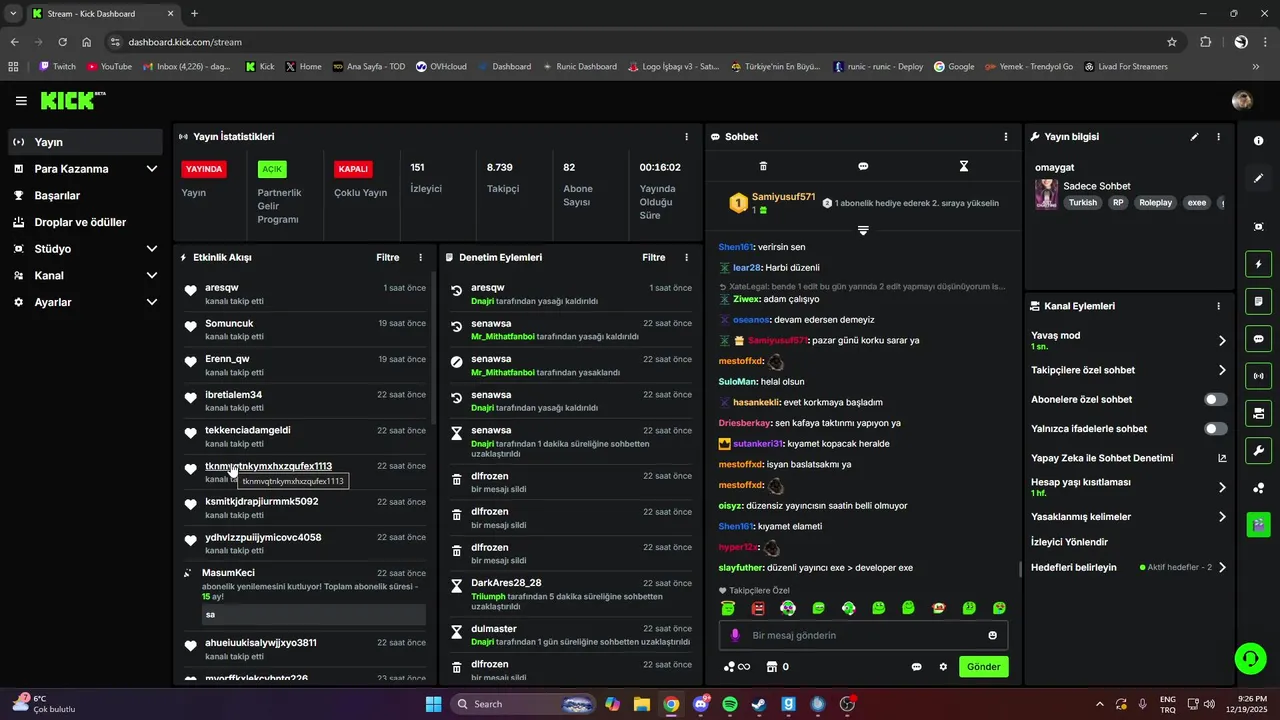Click Windows Start button on taskbar

point(433,704)
